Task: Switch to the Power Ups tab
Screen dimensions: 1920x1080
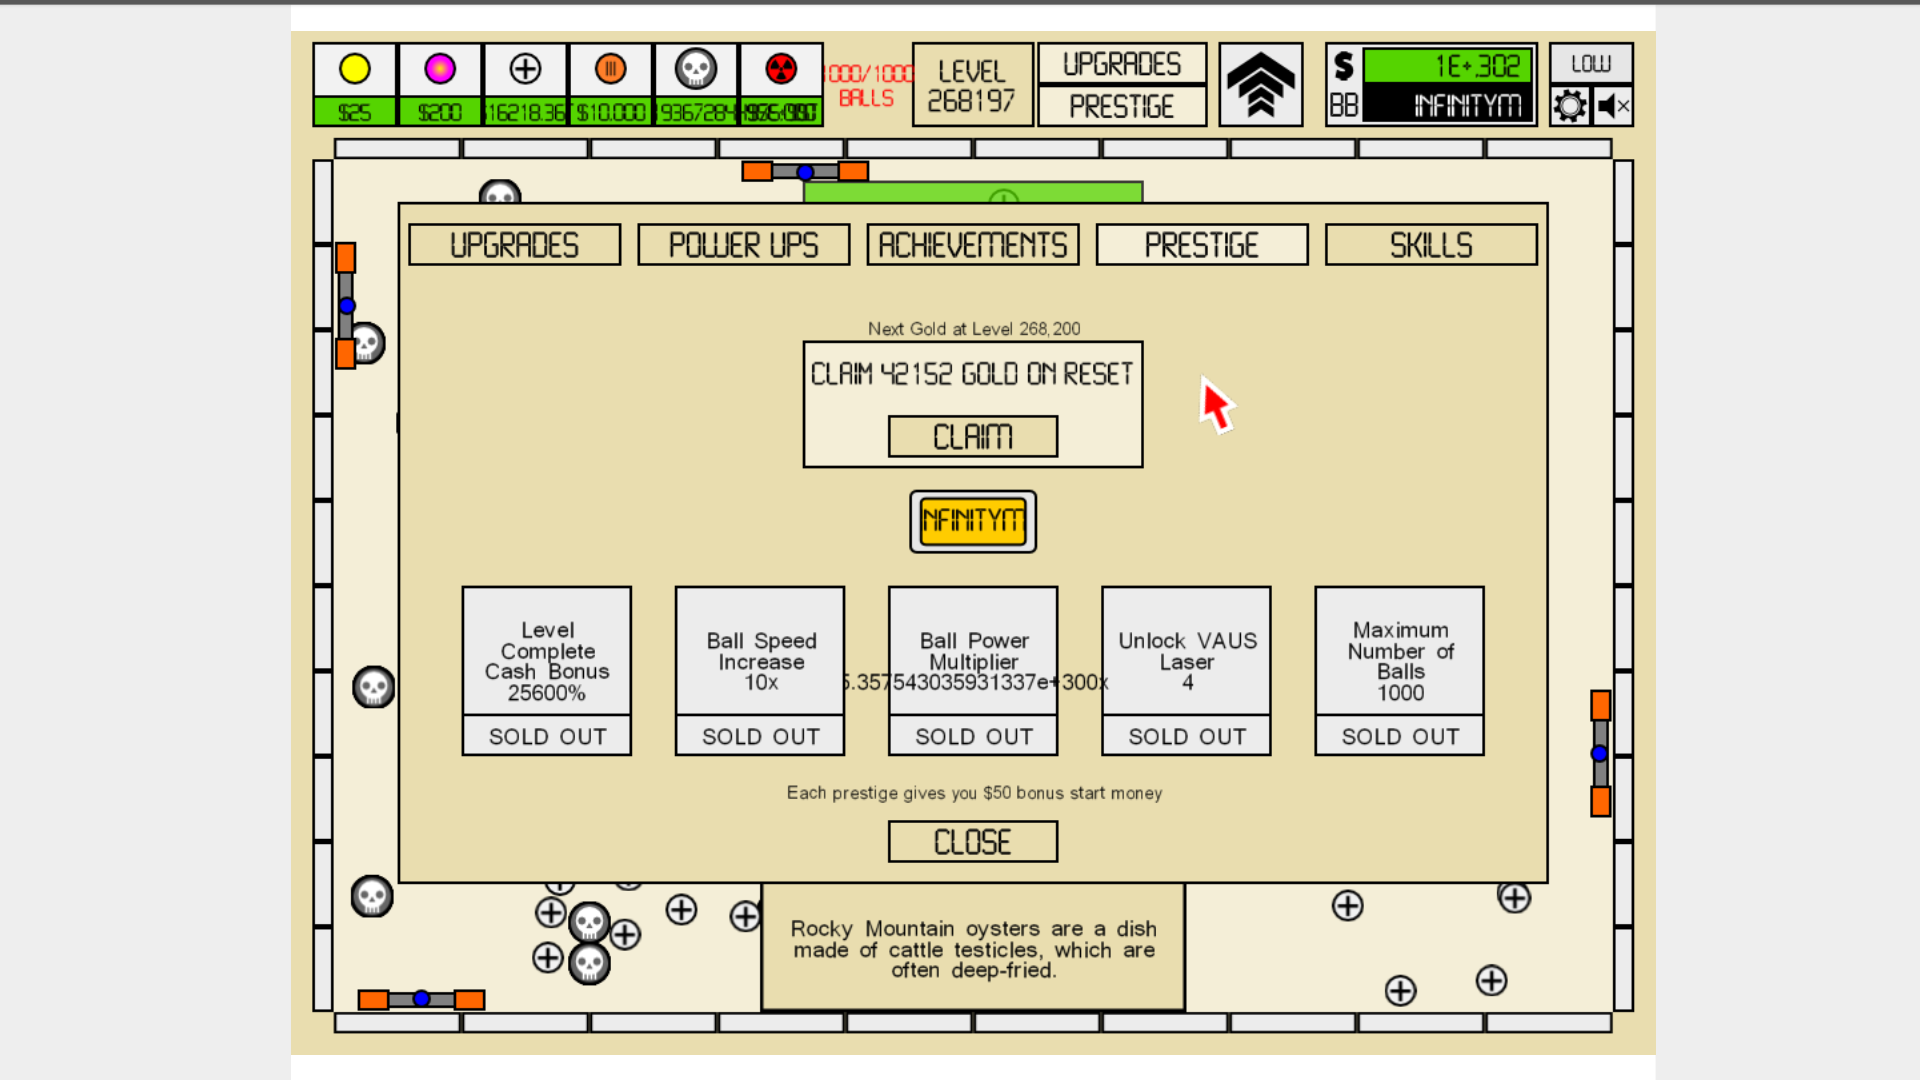Action: pos(742,244)
